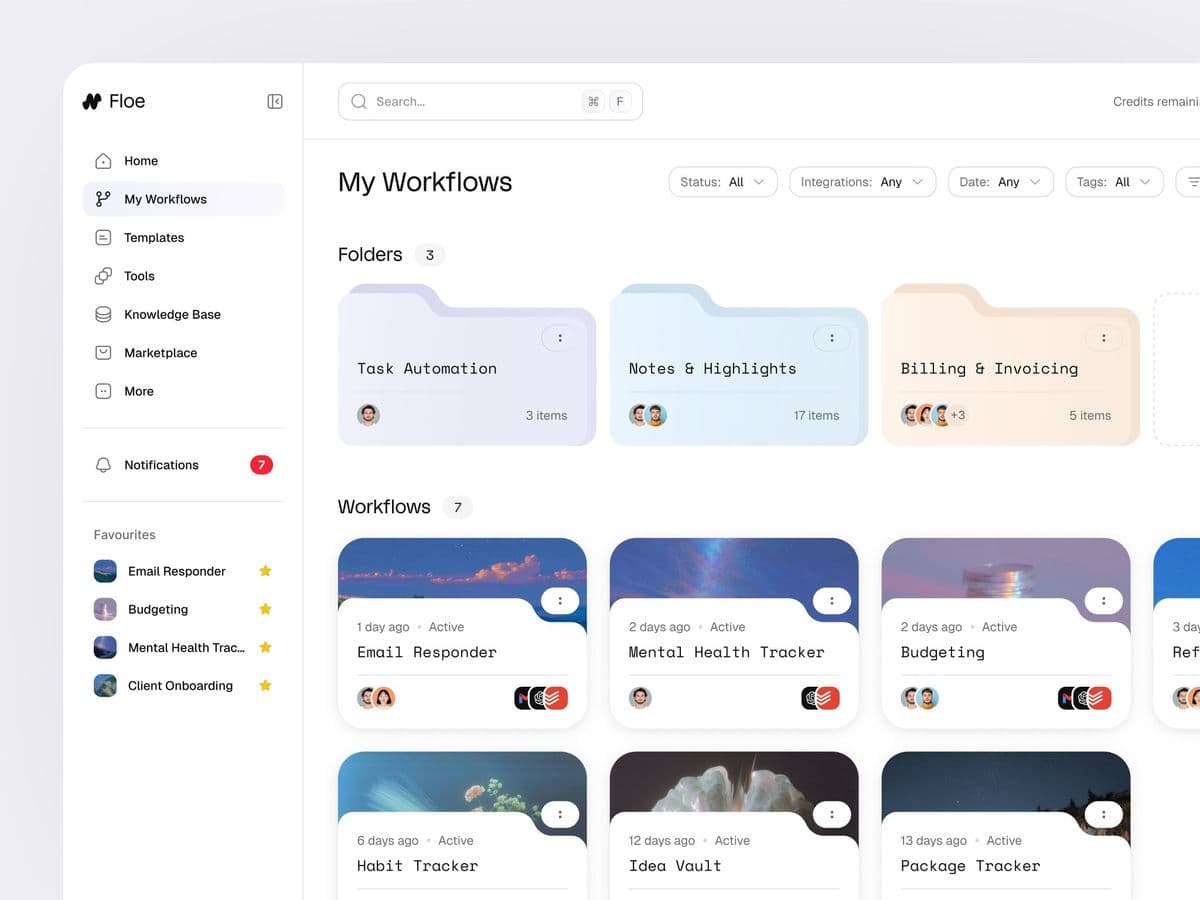This screenshot has height=900, width=1200.
Task: Toggle the star next to Budgeting favourite
Action: click(x=265, y=609)
